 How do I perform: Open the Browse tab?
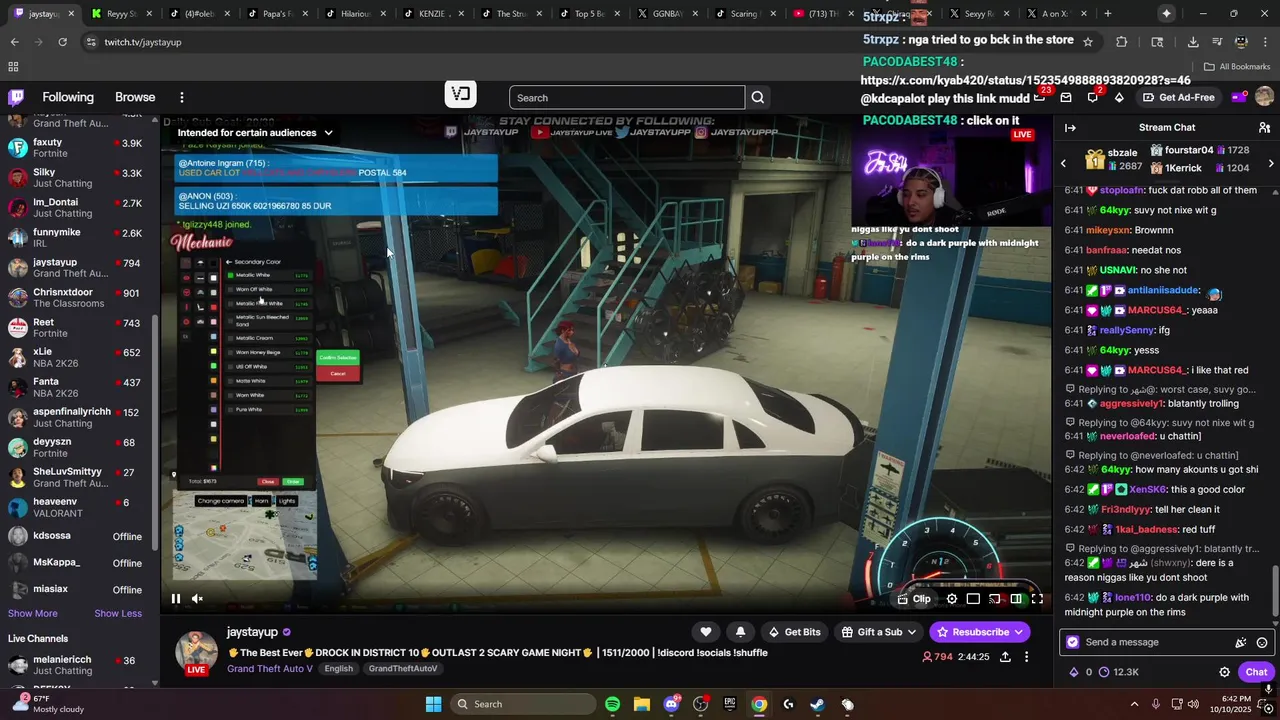pos(135,97)
